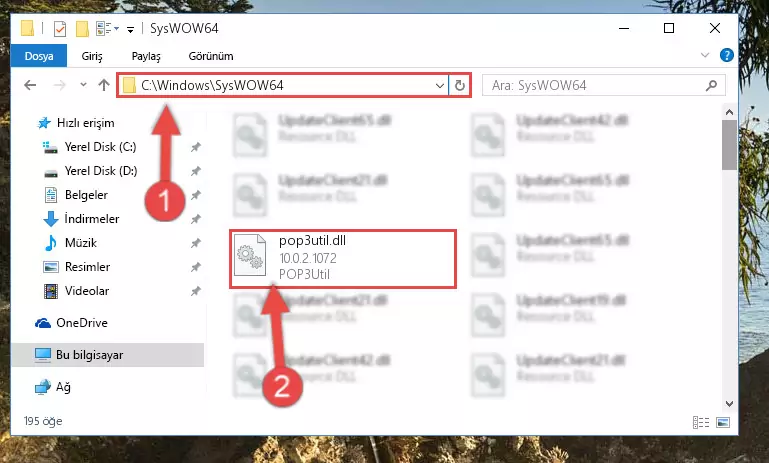Click the vertical scrollbar thumb
Screen dimensions: 769x463
729,145
